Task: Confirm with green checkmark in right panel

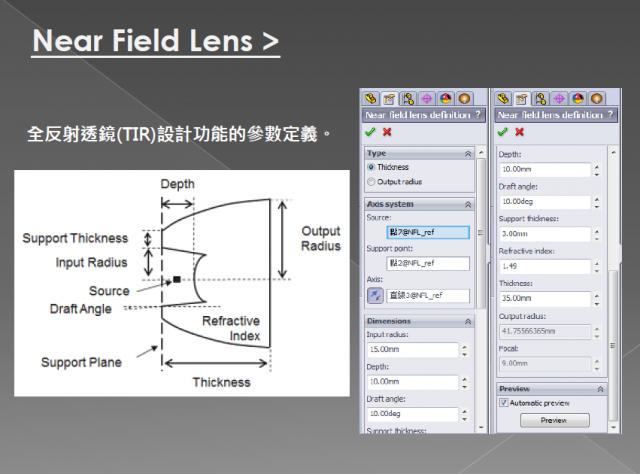Action: tap(503, 132)
